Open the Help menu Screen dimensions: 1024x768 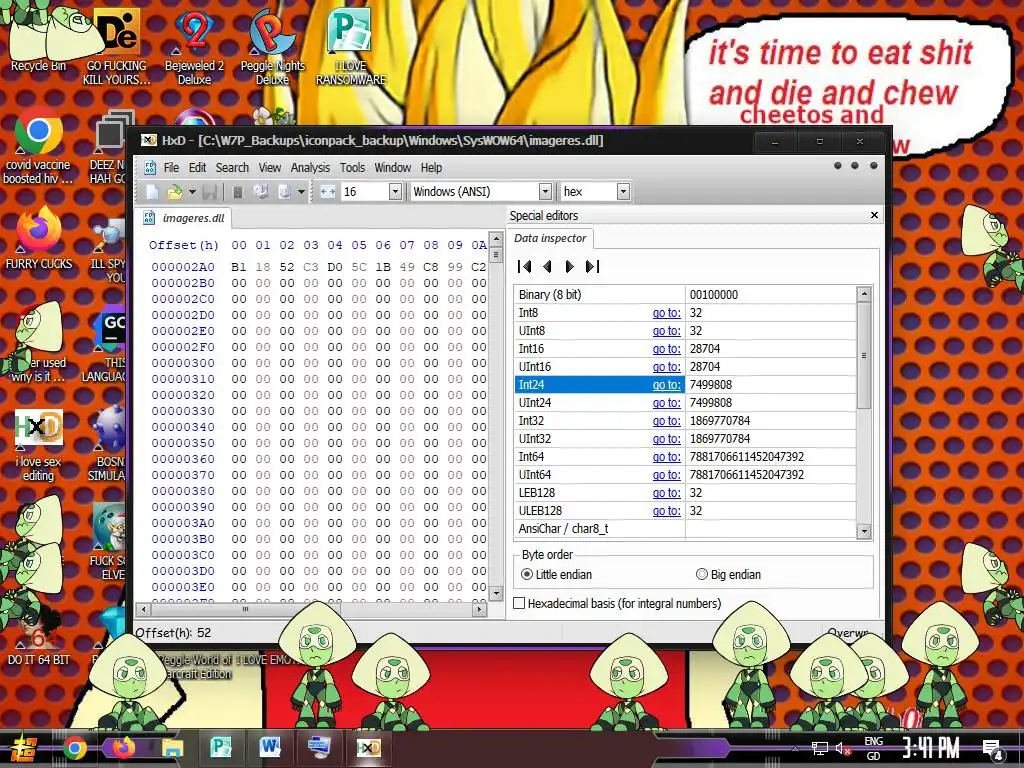tap(431, 168)
